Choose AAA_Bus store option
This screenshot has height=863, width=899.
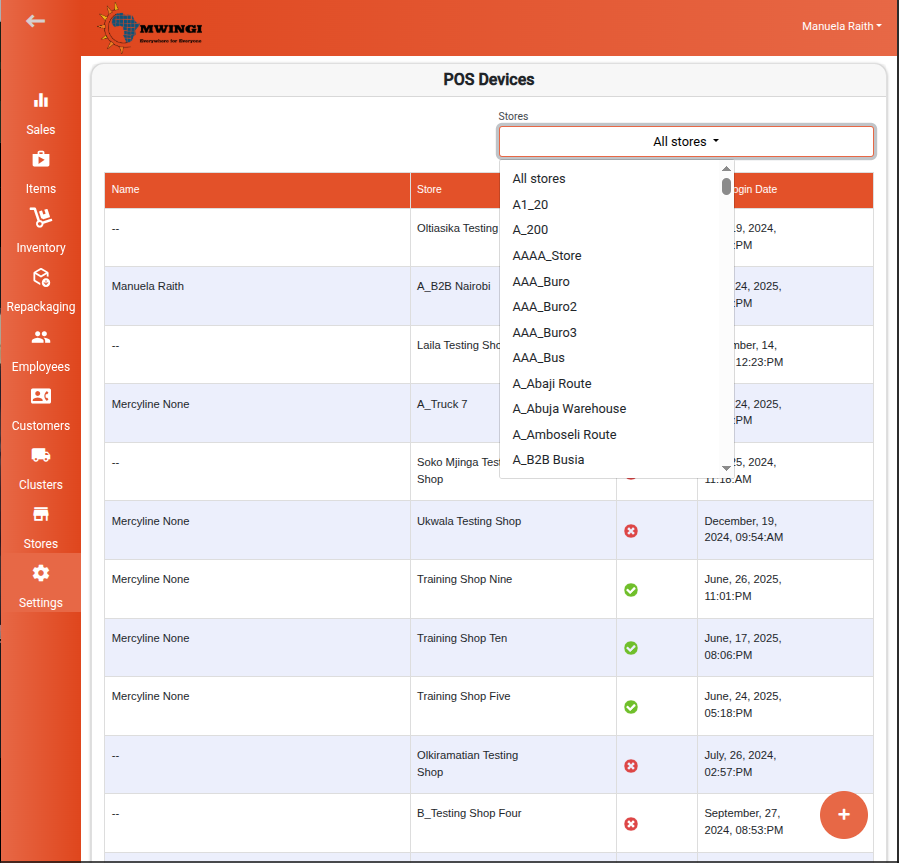pos(610,358)
